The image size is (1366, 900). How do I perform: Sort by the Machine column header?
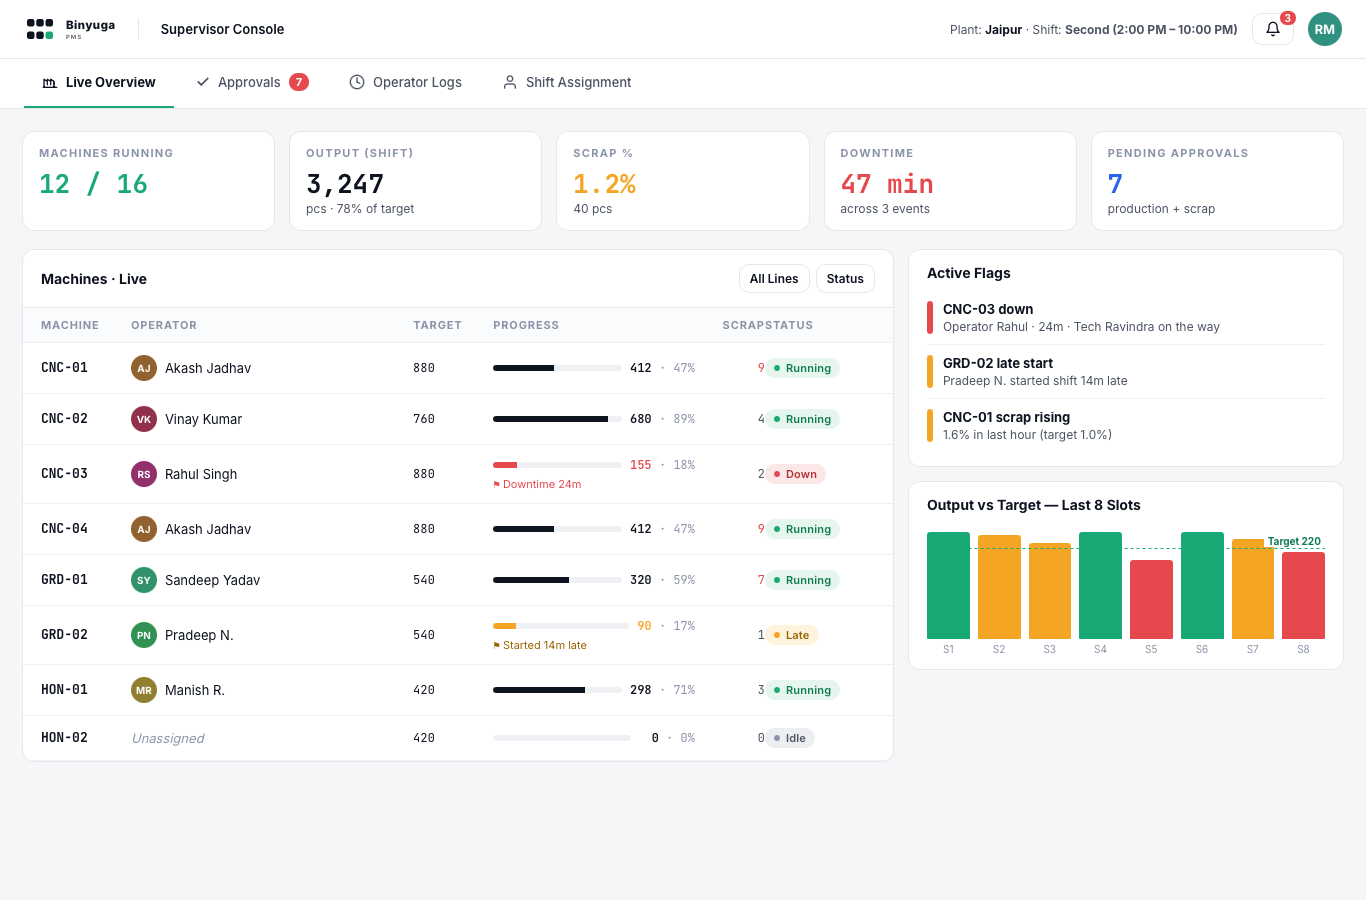click(70, 325)
